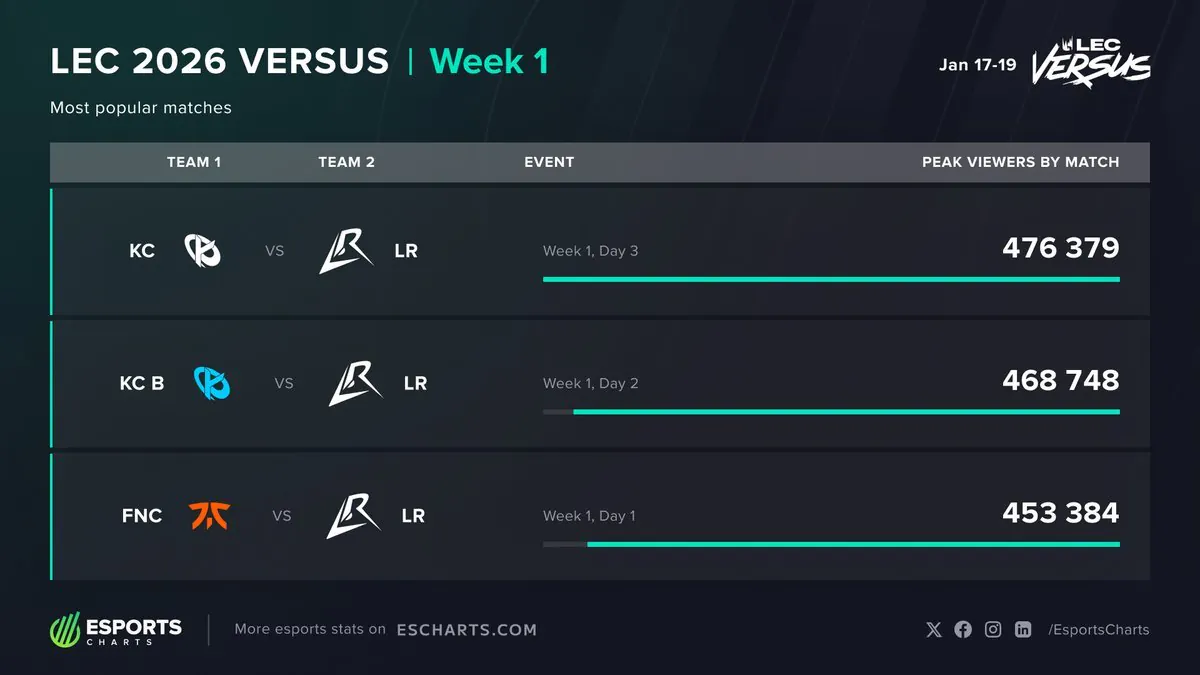The height and width of the screenshot is (675, 1200).
Task: Click the LR logo in first match row
Action: [x=346, y=250]
